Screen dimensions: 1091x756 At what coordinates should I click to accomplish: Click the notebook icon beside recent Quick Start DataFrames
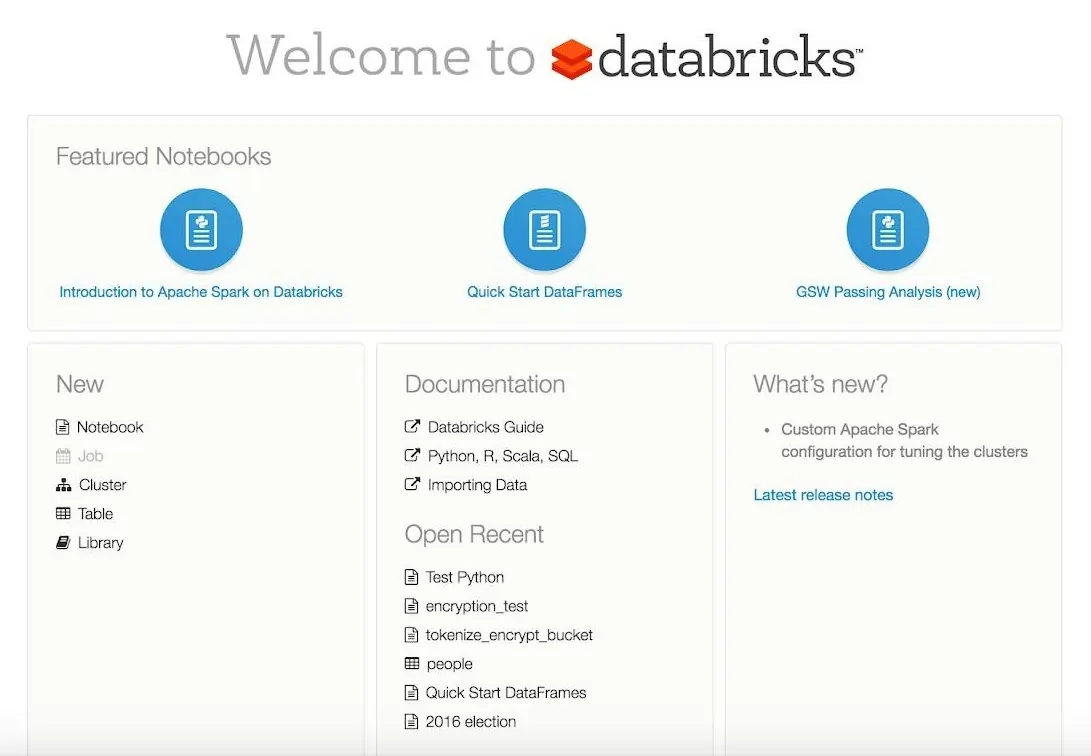click(411, 693)
